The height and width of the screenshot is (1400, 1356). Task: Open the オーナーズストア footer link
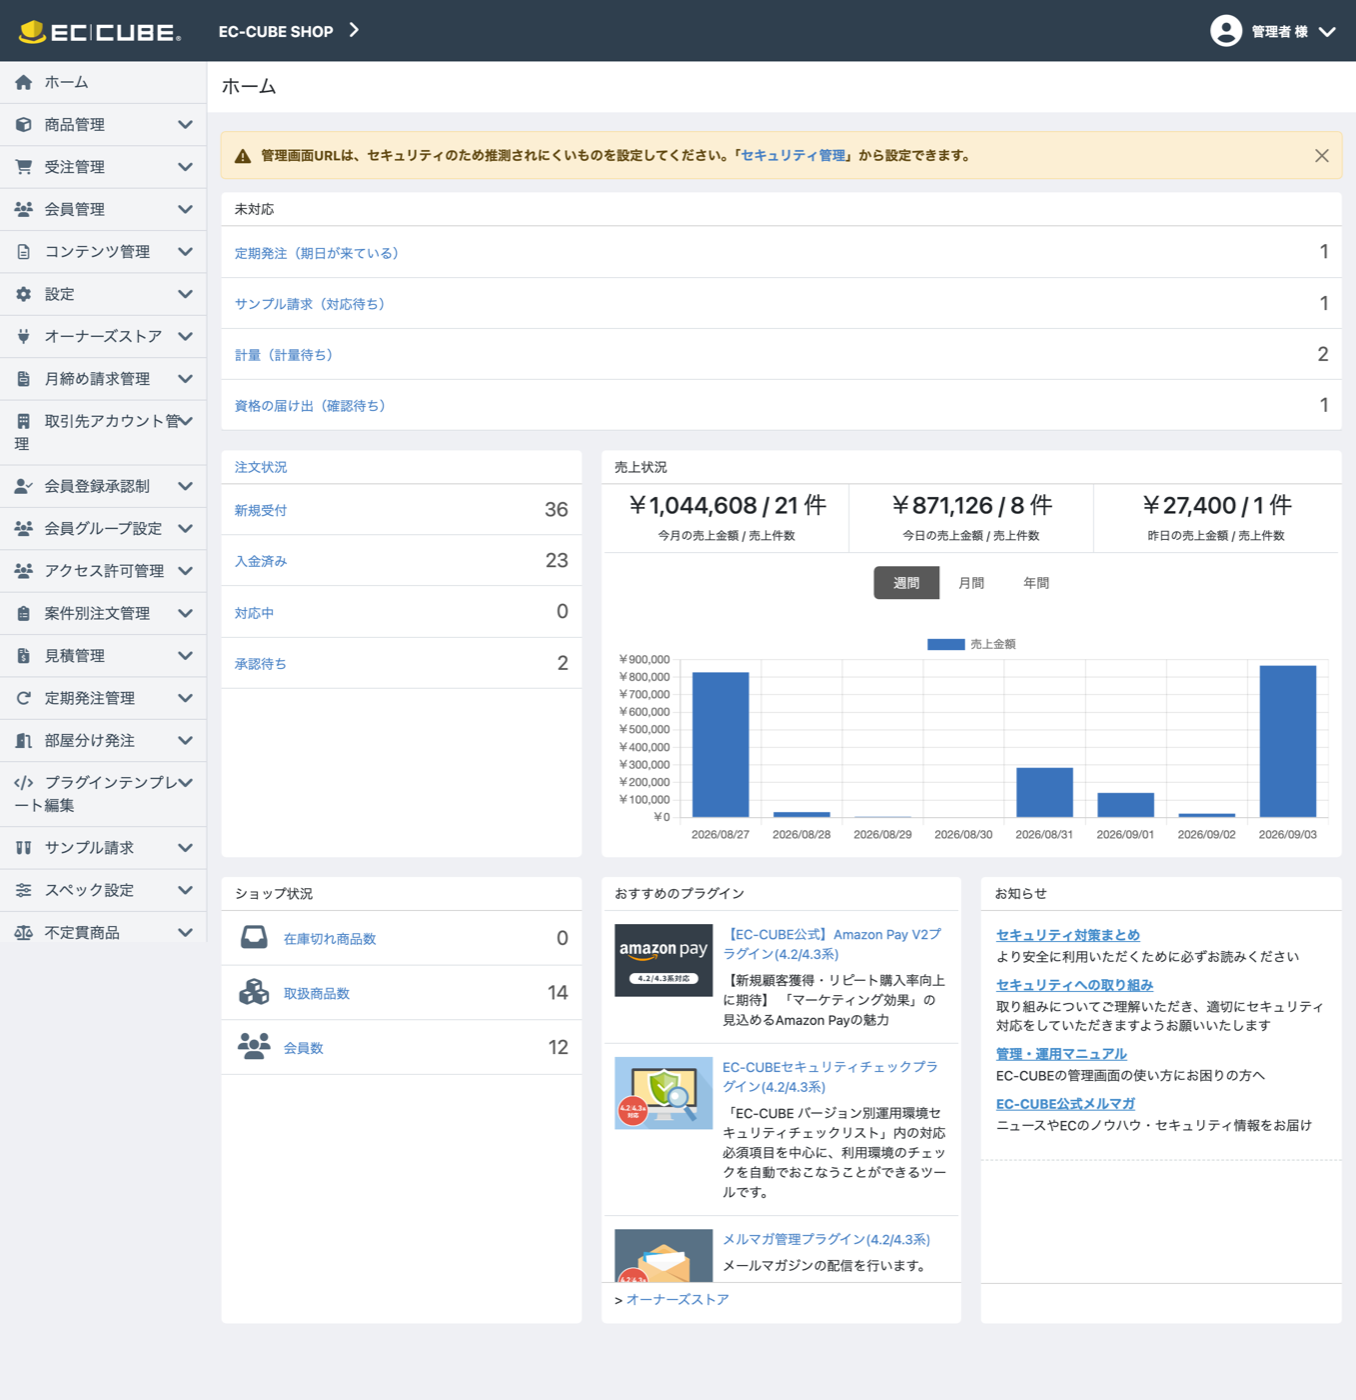click(x=677, y=1299)
